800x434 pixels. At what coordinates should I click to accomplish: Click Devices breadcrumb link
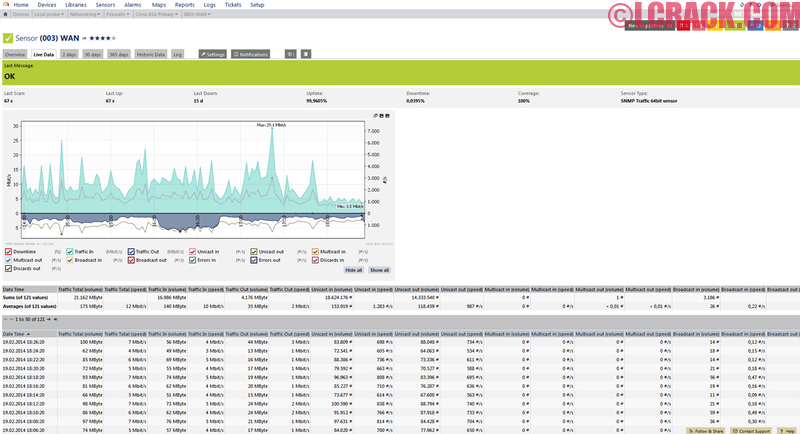point(21,14)
